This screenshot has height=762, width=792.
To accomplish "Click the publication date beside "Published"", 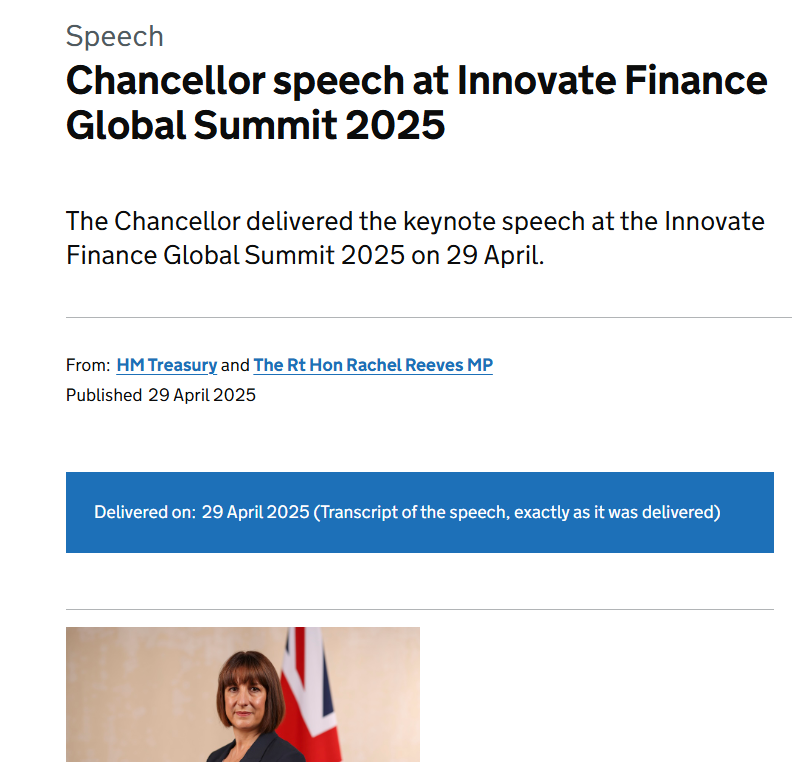I will coord(202,395).
